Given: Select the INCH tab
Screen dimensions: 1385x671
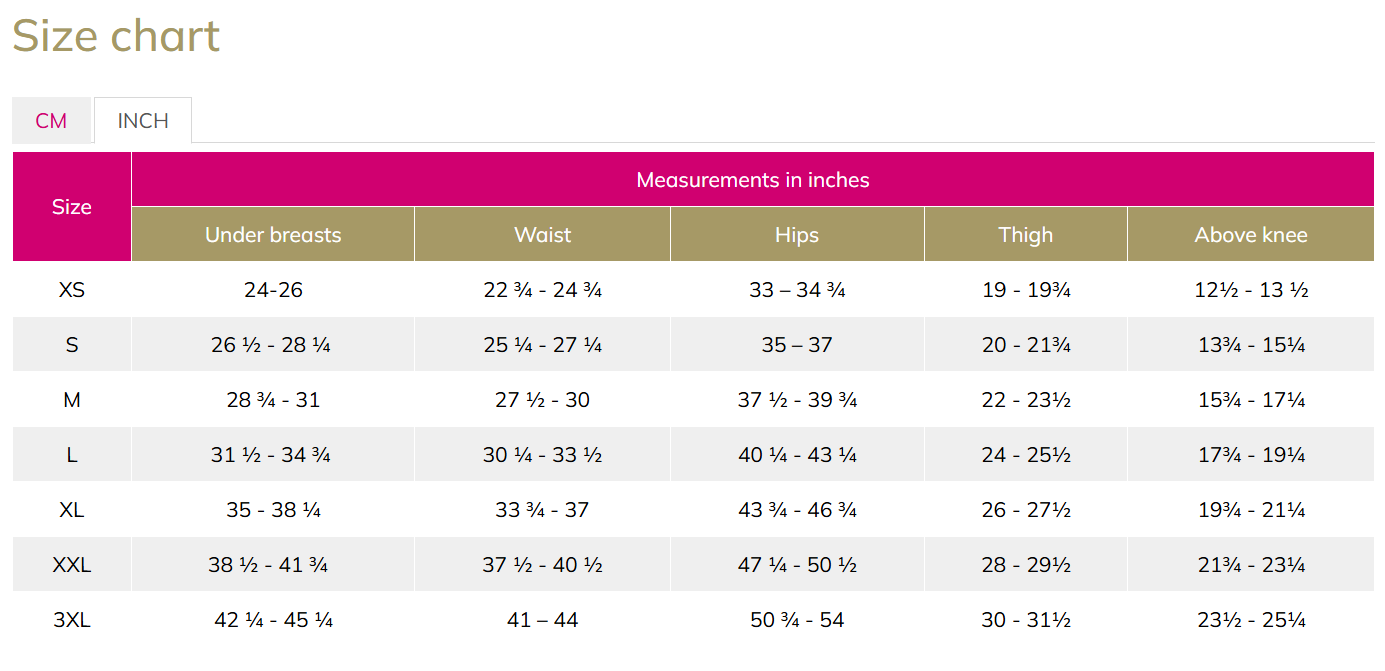Looking at the screenshot, I should 143,121.
